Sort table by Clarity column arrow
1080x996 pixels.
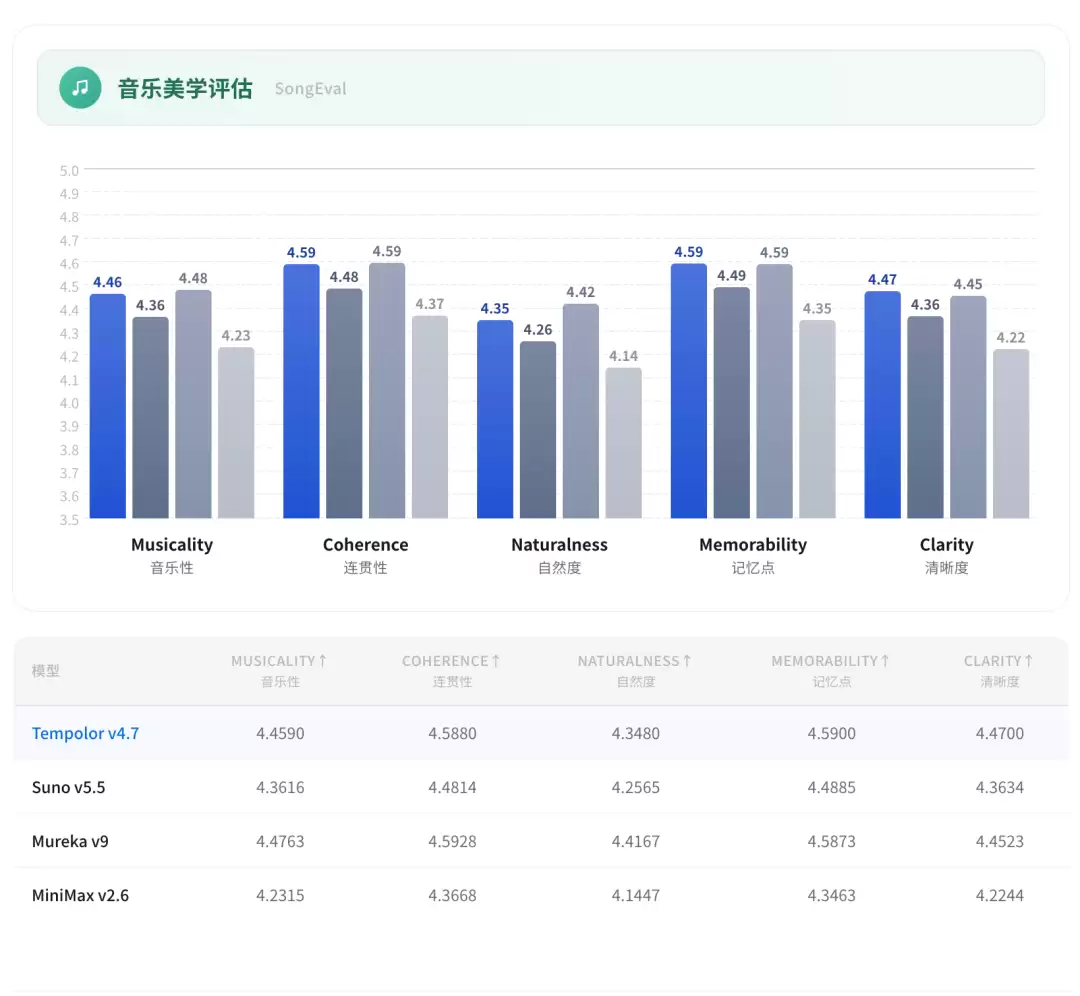click(1028, 661)
